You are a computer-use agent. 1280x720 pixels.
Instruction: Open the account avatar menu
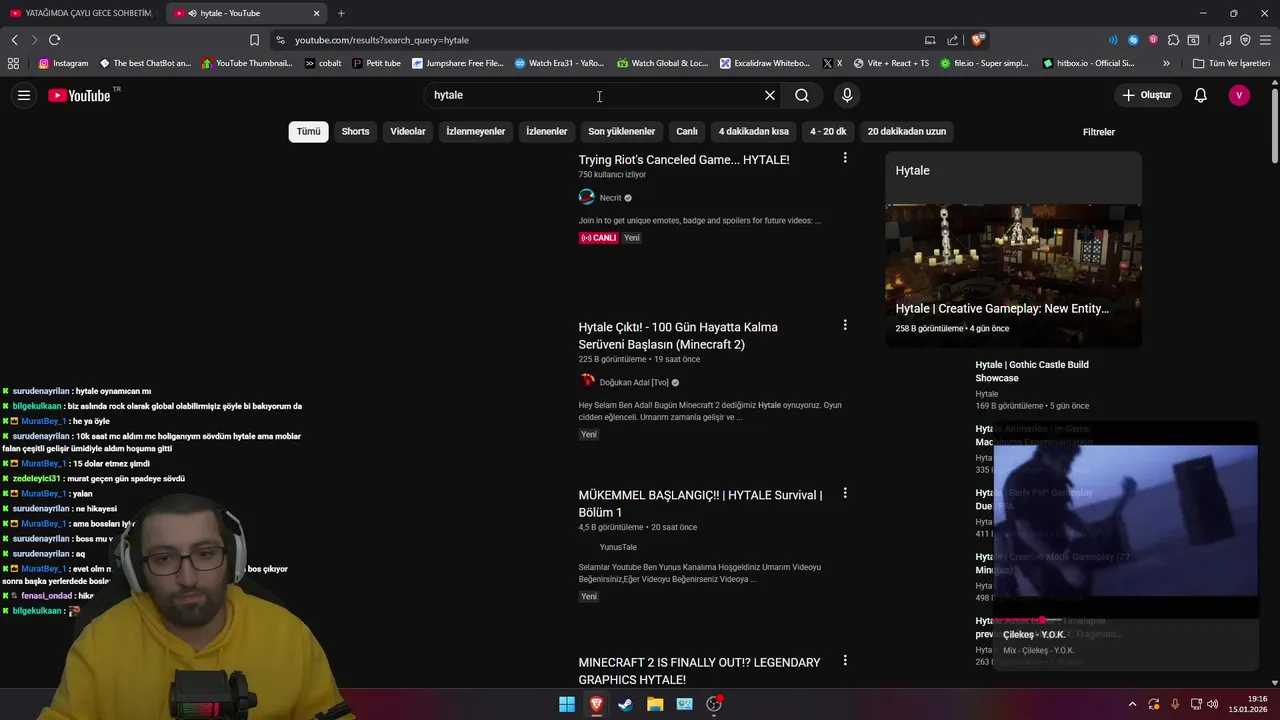pos(1239,95)
